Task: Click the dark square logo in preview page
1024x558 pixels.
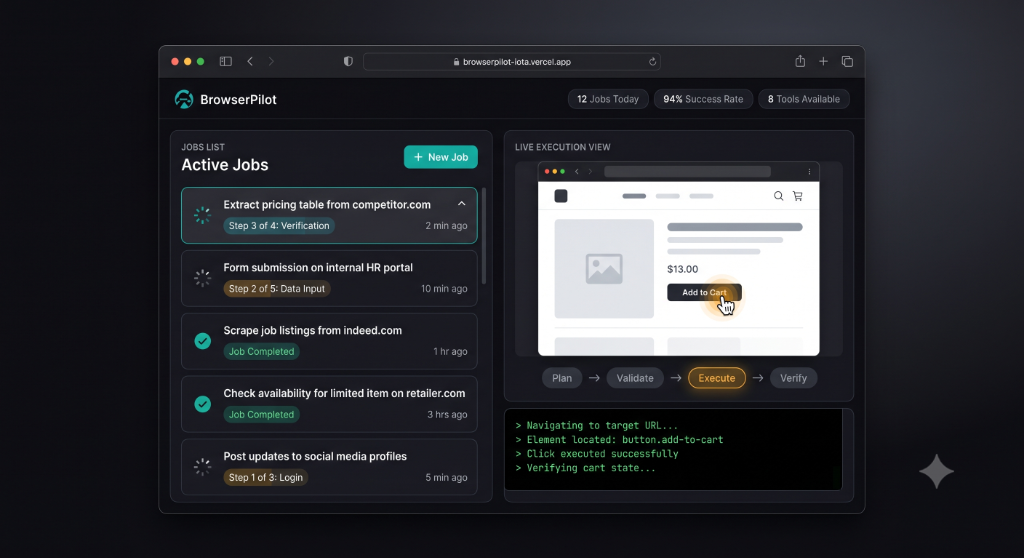Action: pyautogui.click(x=561, y=196)
